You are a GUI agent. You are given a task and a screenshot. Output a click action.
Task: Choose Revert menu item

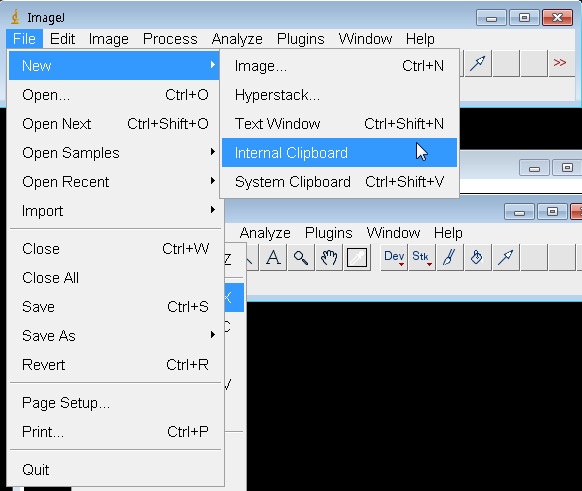point(115,365)
